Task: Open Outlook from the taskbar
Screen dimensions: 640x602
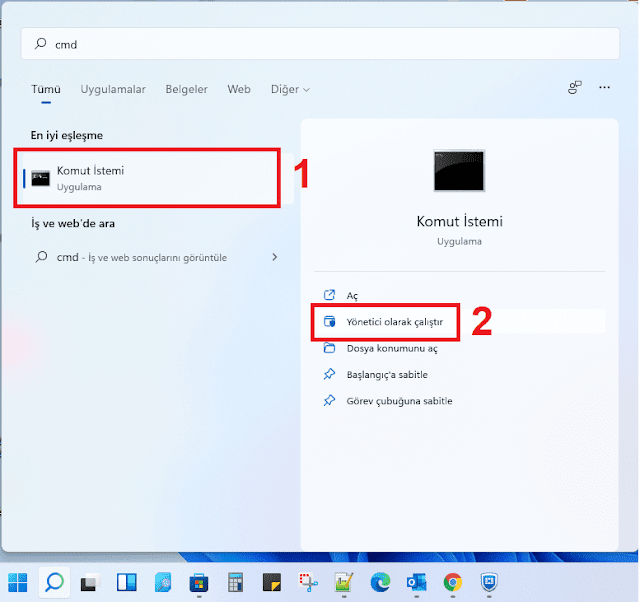Action: [x=416, y=582]
